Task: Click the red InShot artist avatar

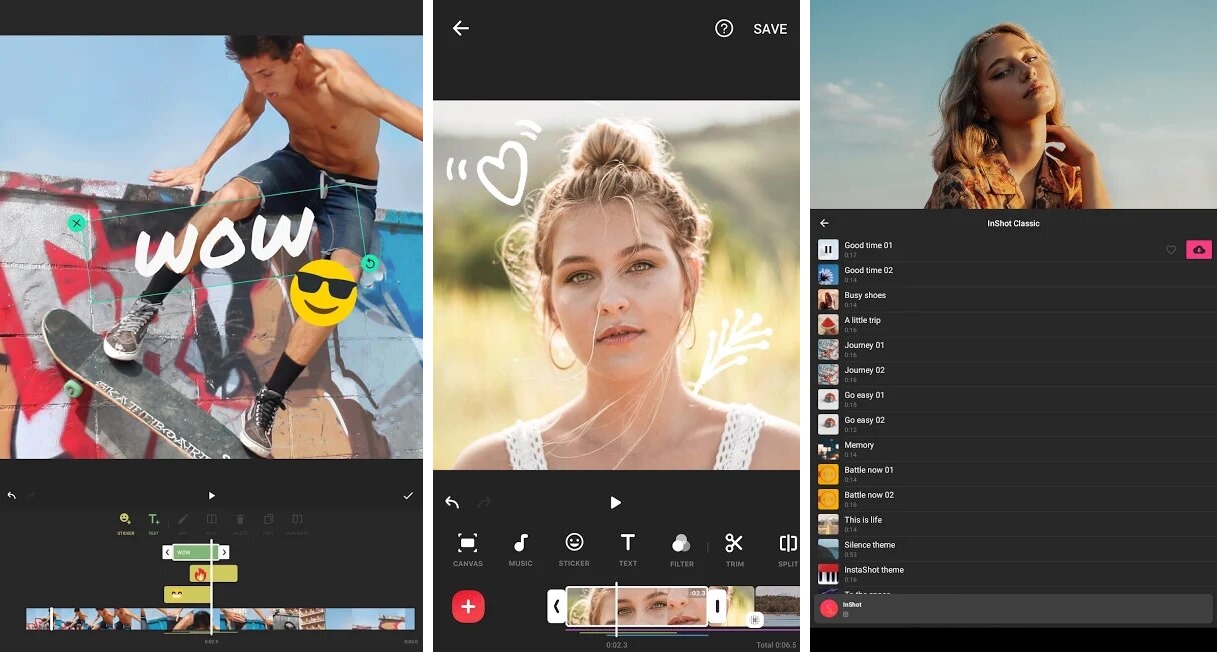Action: [x=828, y=609]
